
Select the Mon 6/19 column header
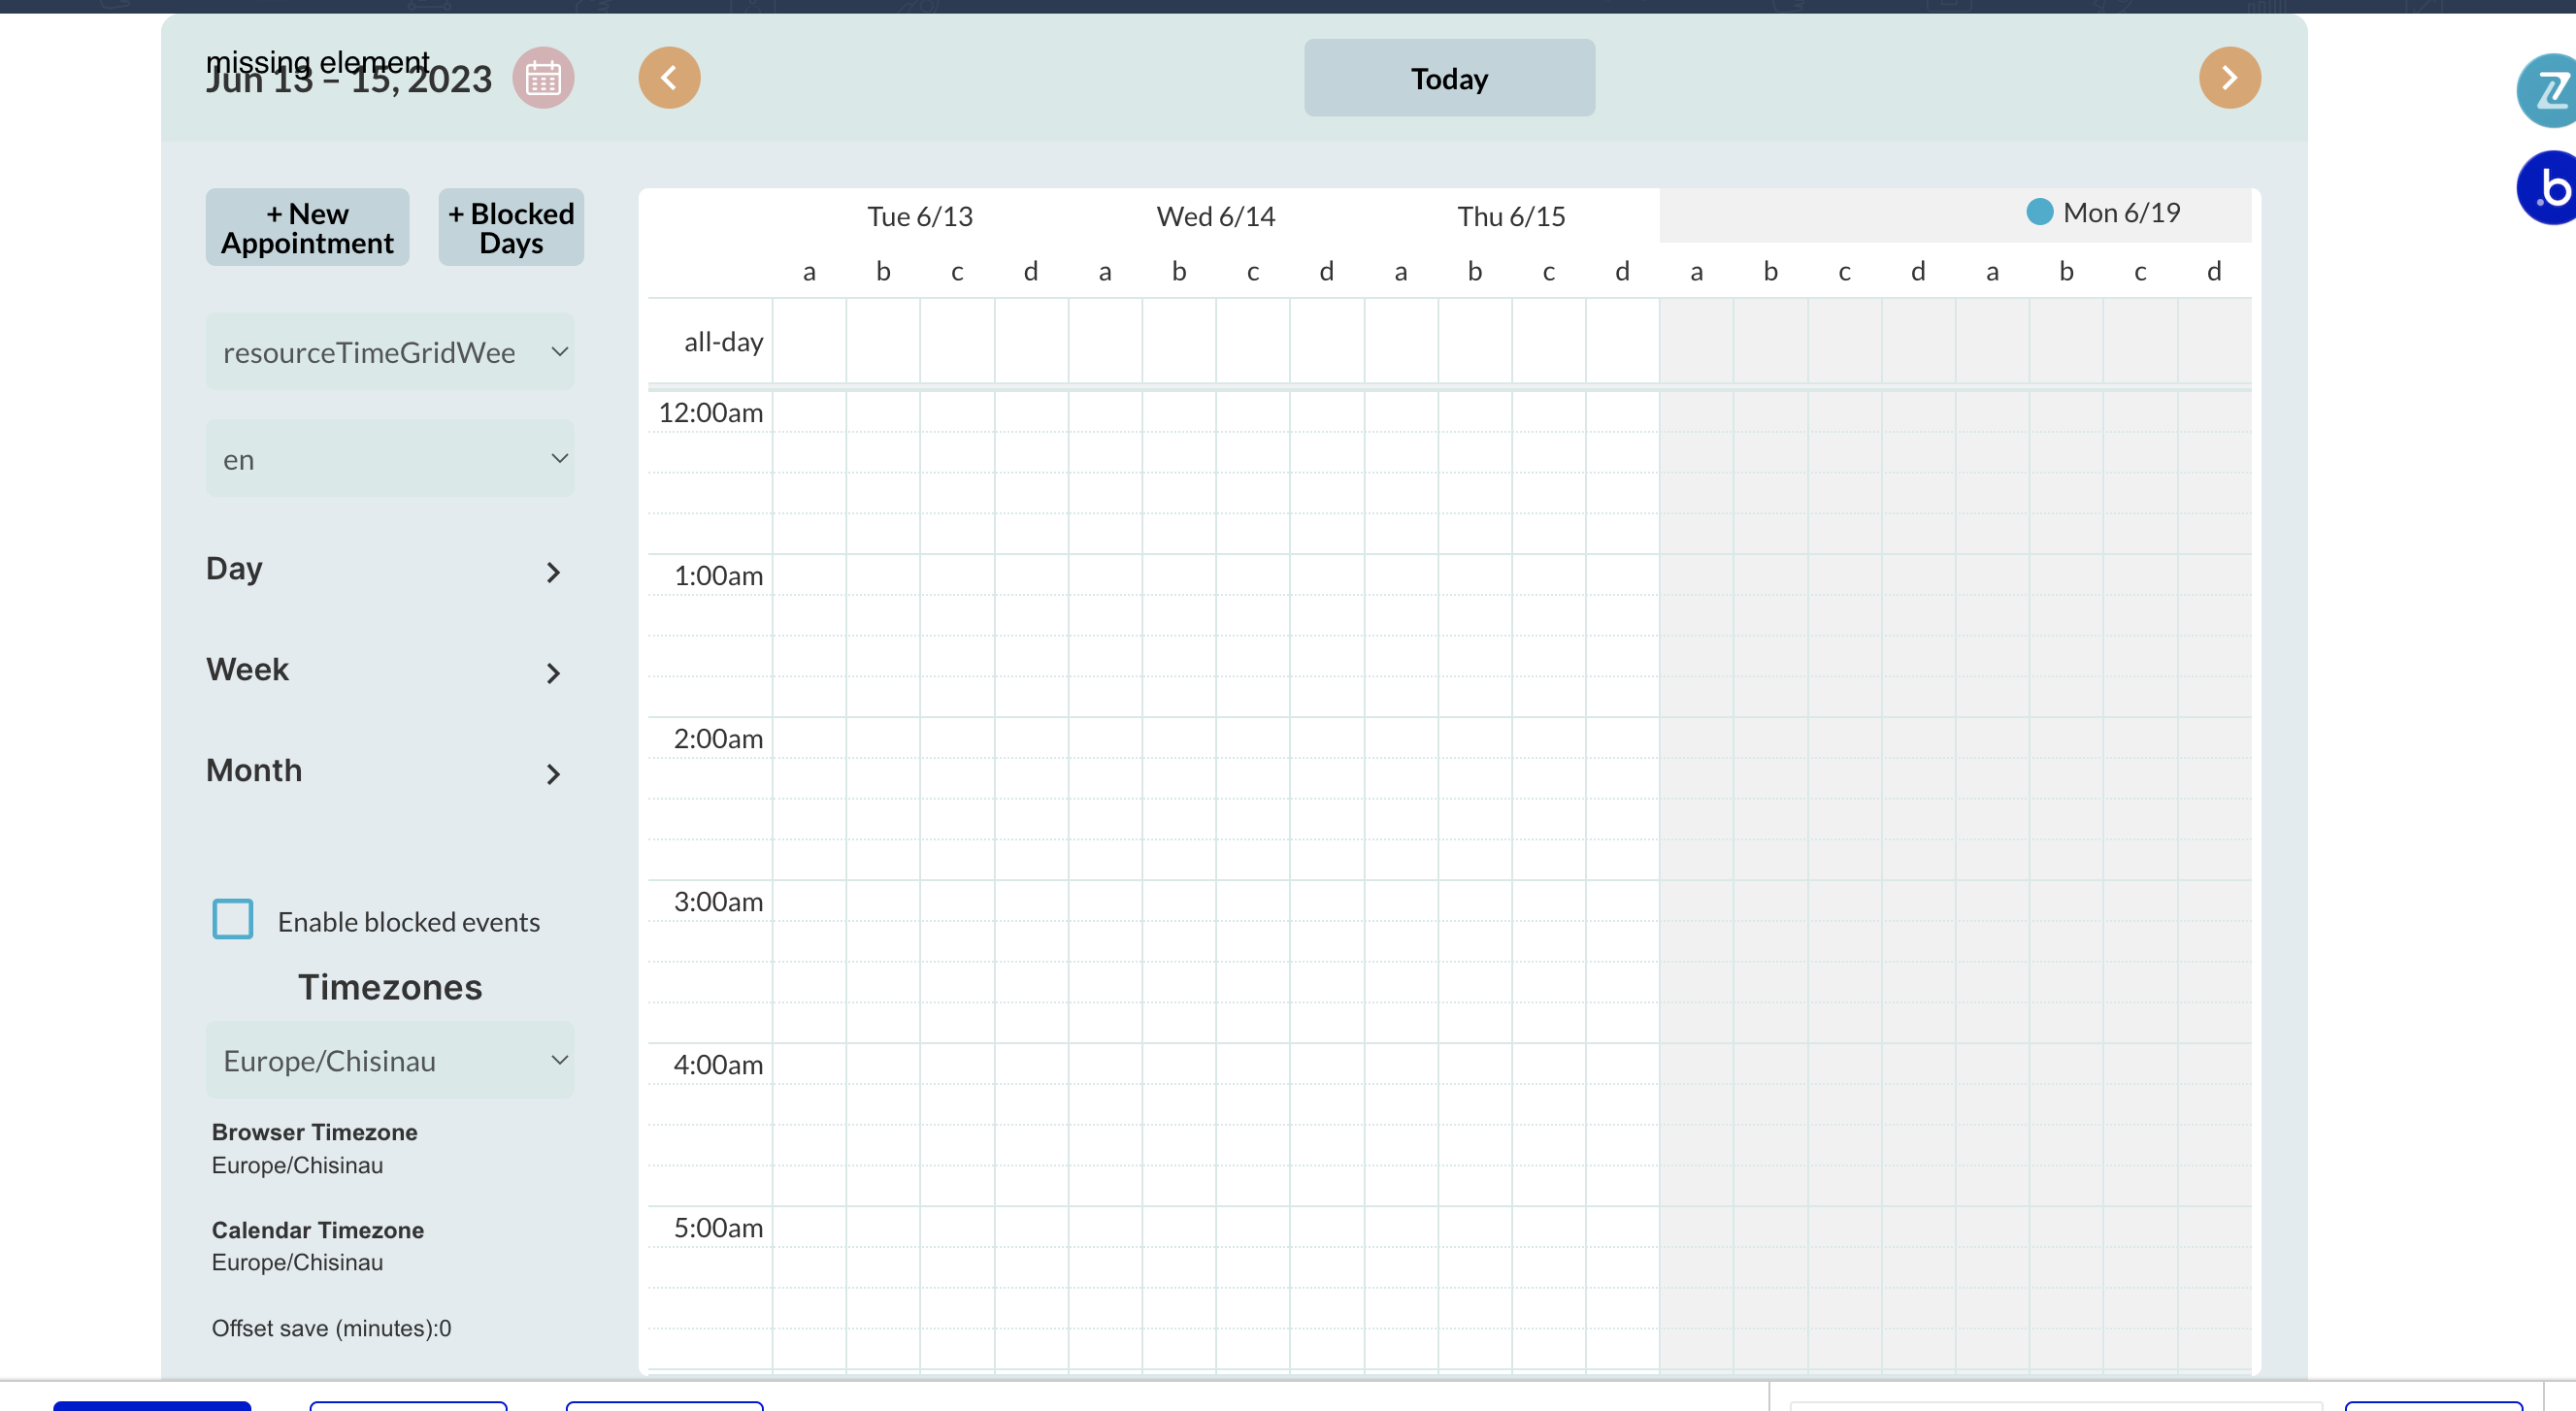click(2121, 212)
